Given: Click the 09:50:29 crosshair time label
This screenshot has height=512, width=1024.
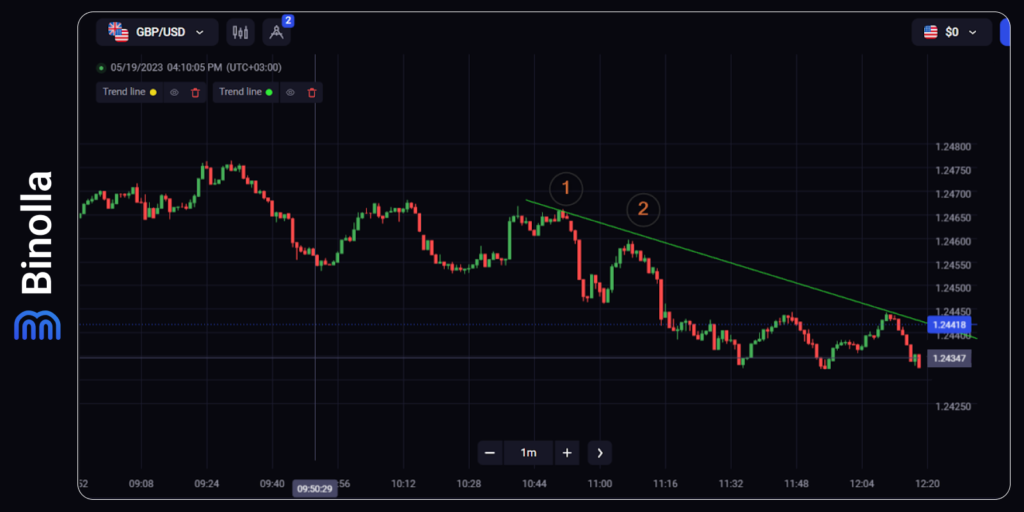Looking at the screenshot, I should point(315,488).
